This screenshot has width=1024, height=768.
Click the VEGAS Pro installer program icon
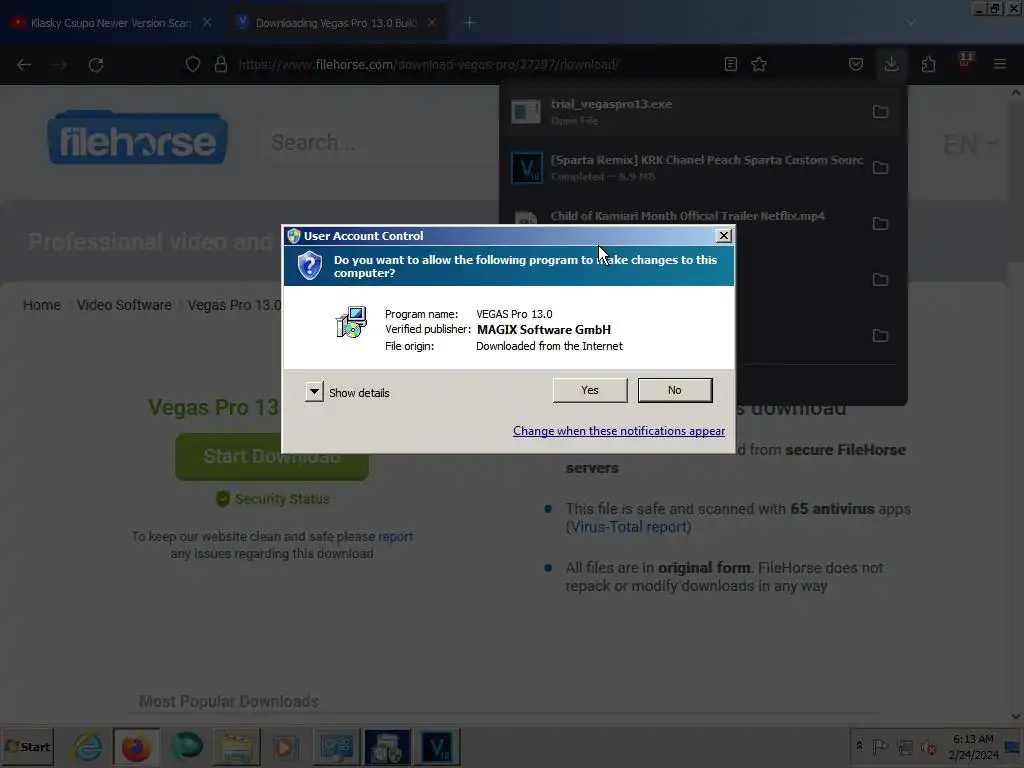[x=351, y=322]
